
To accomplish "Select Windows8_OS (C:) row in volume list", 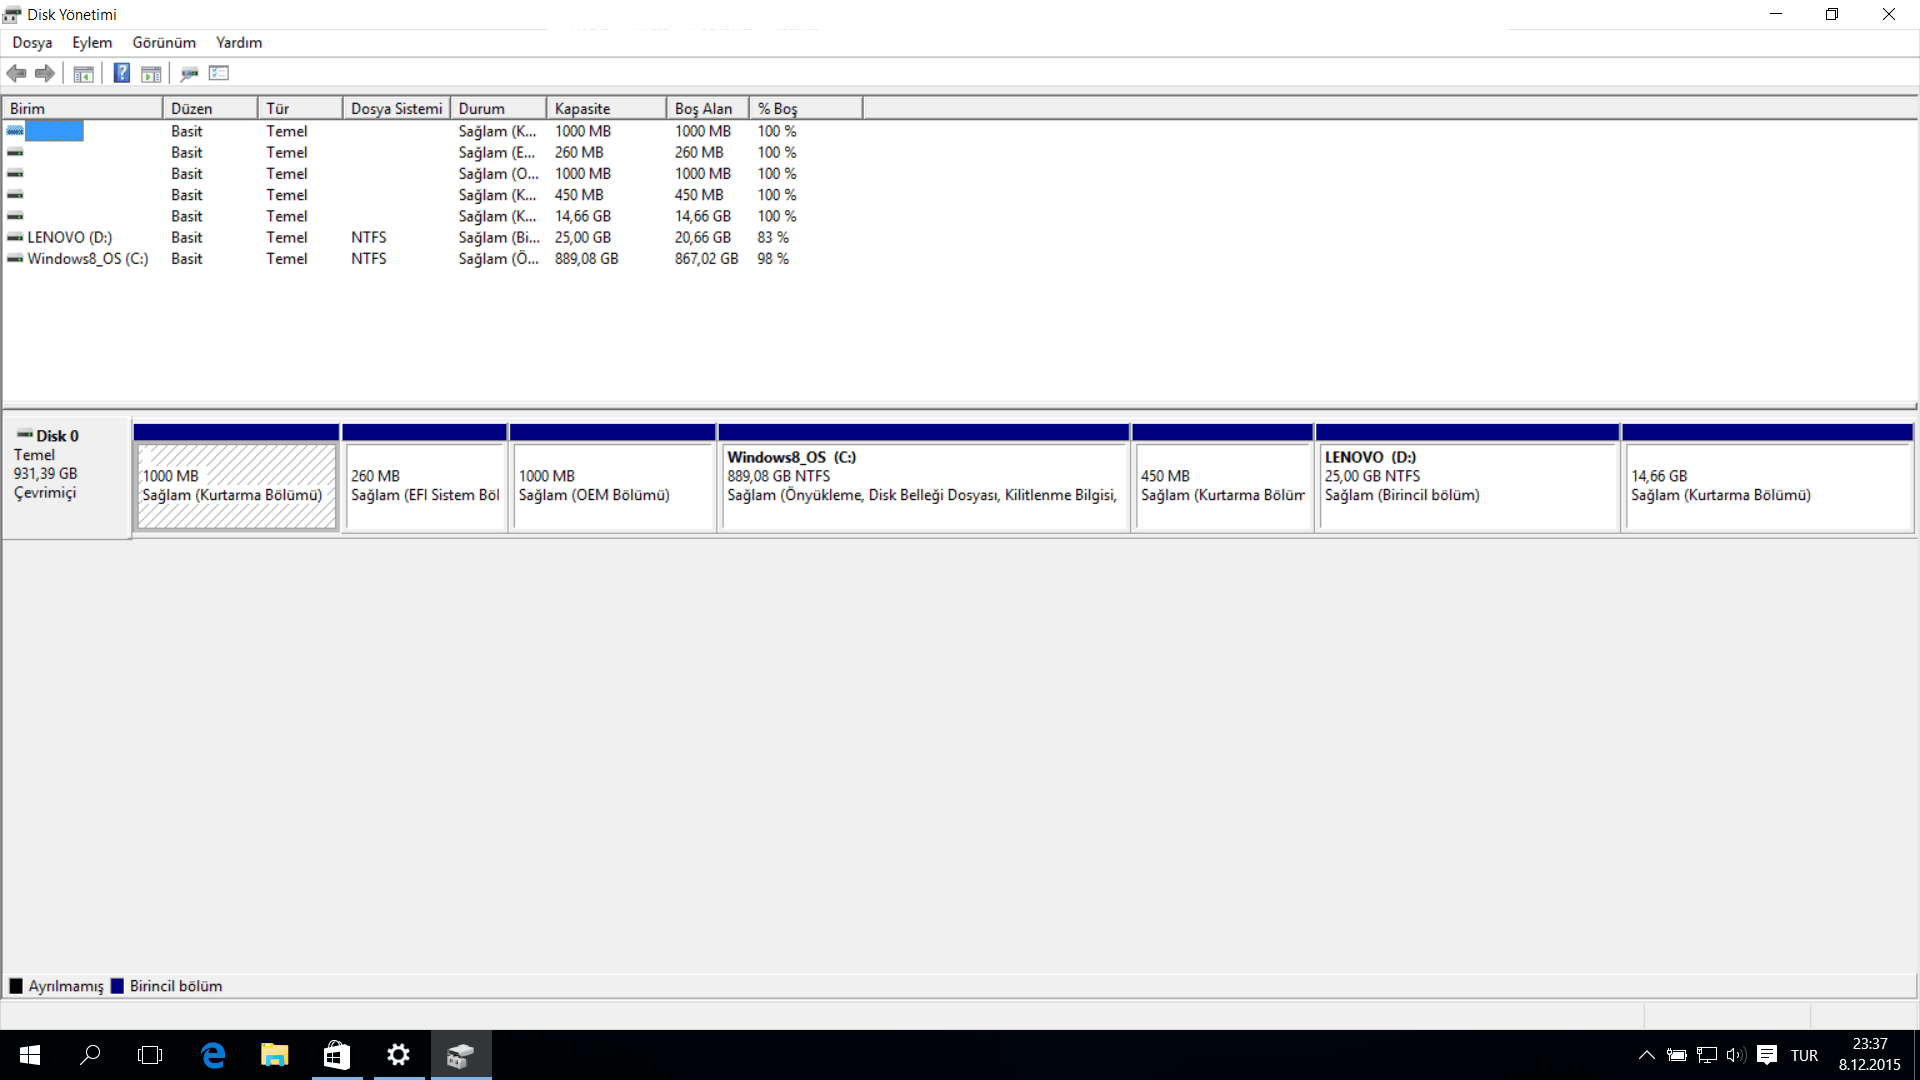I will pos(87,258).
